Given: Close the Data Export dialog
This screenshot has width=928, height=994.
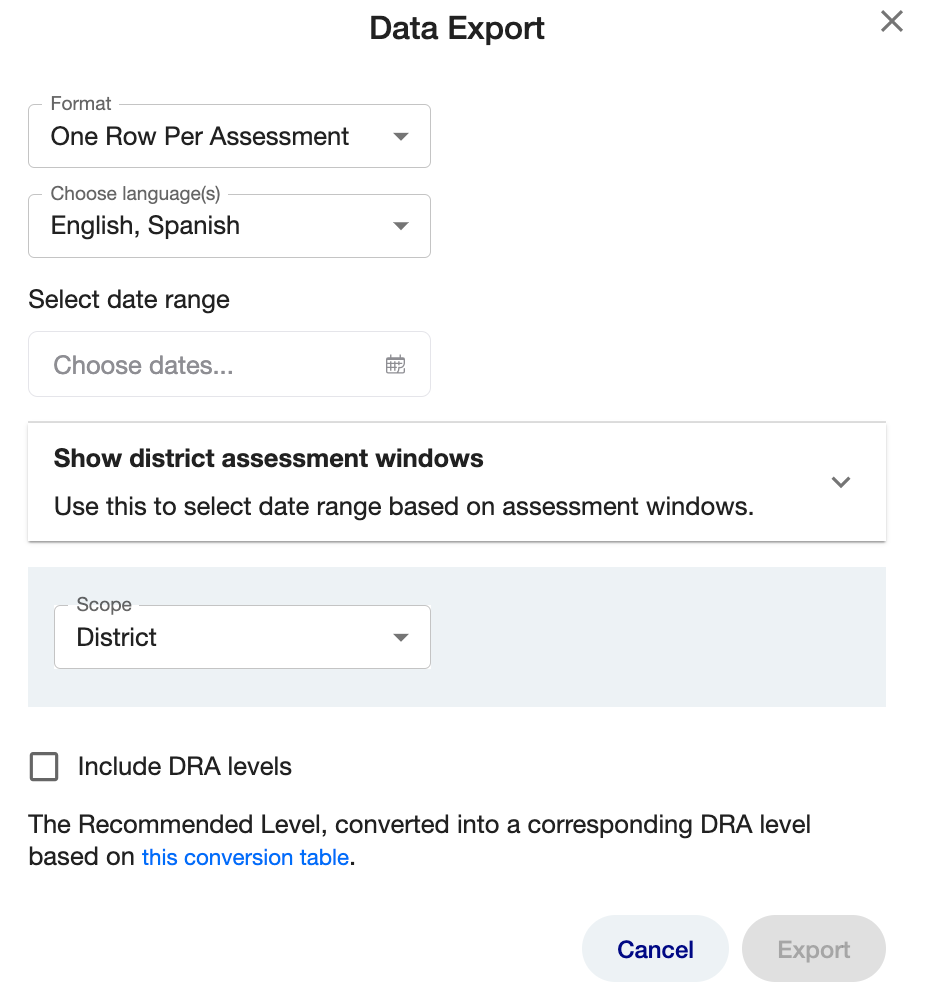Looking at the screenshot, I should tap(891, 22).
